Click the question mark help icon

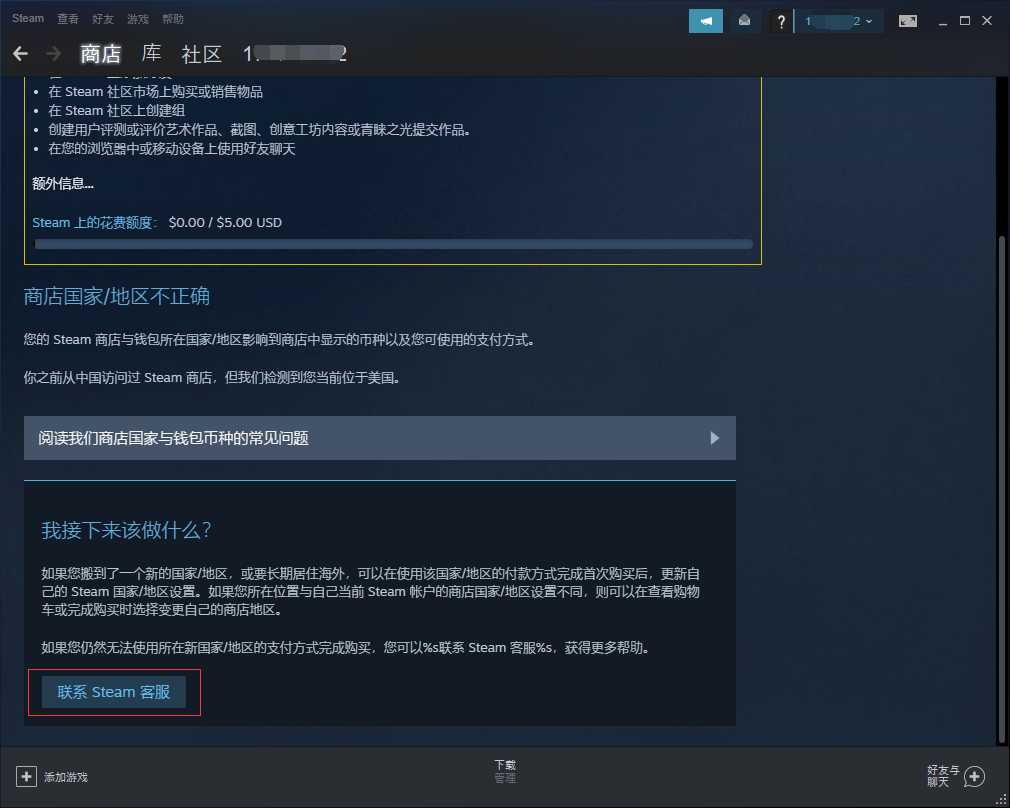coord(781,21)
